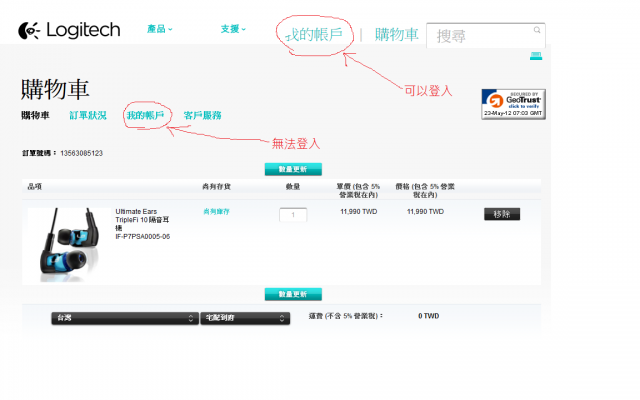
Task: Click the Logitech logo
Action: pyautogui.click(x=69, y=30)
